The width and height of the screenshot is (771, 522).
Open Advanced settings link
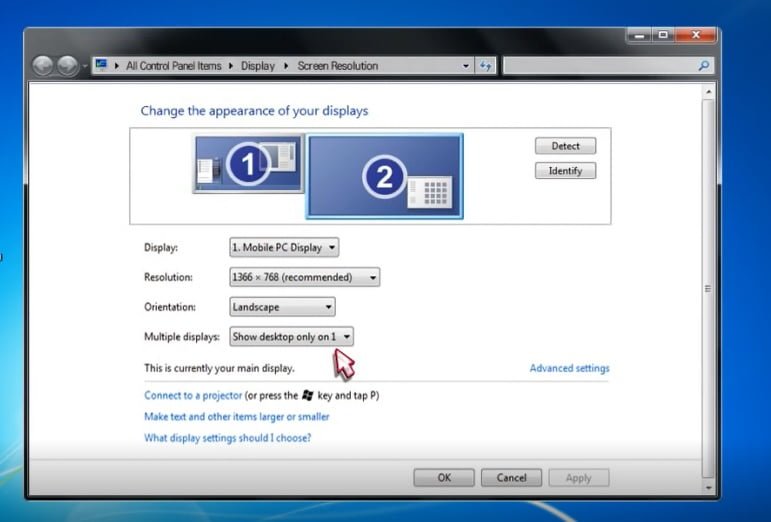point(569,368)
